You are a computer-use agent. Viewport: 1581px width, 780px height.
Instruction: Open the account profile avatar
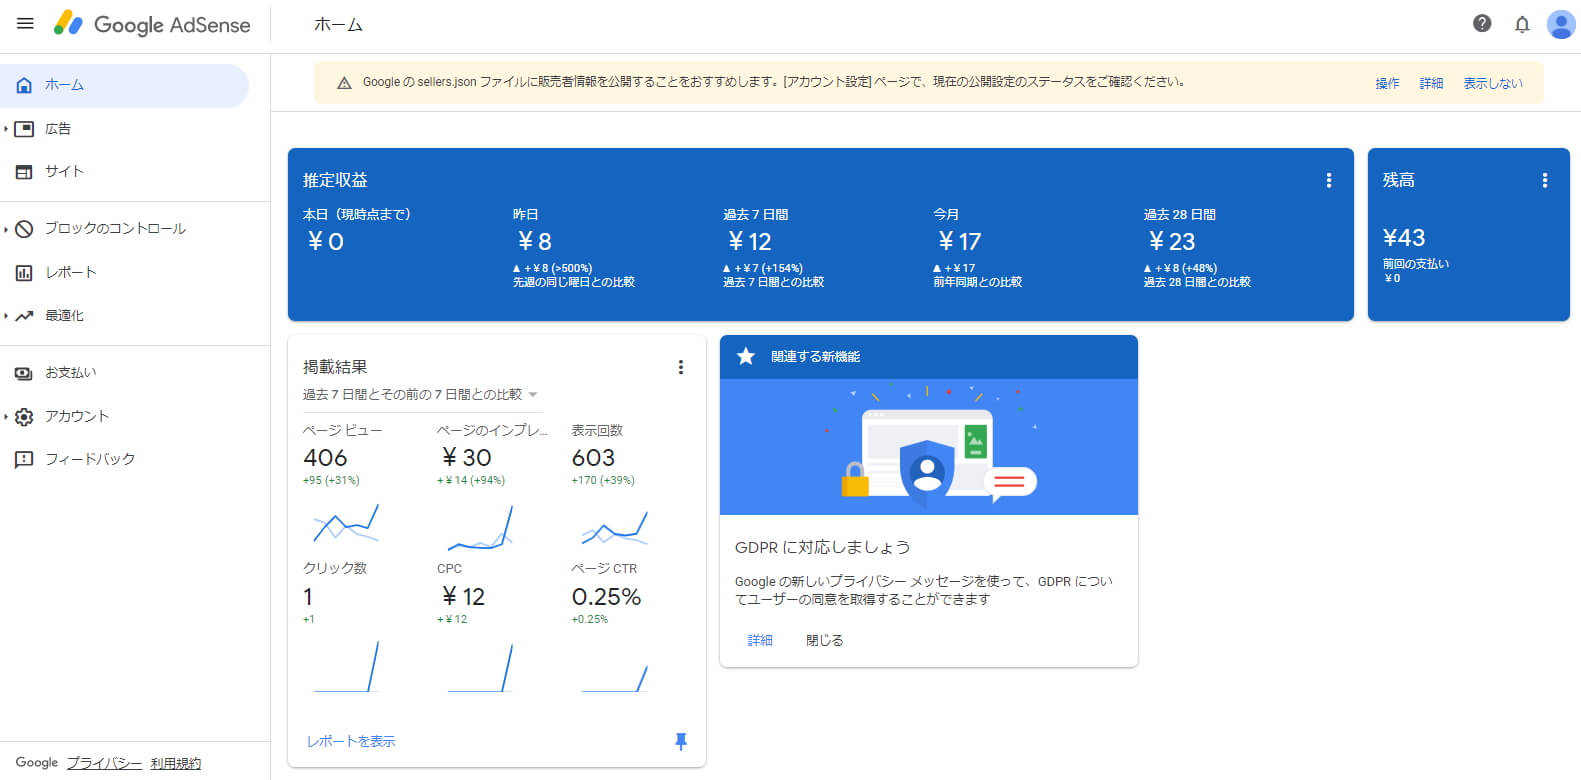click(1560, 24)
